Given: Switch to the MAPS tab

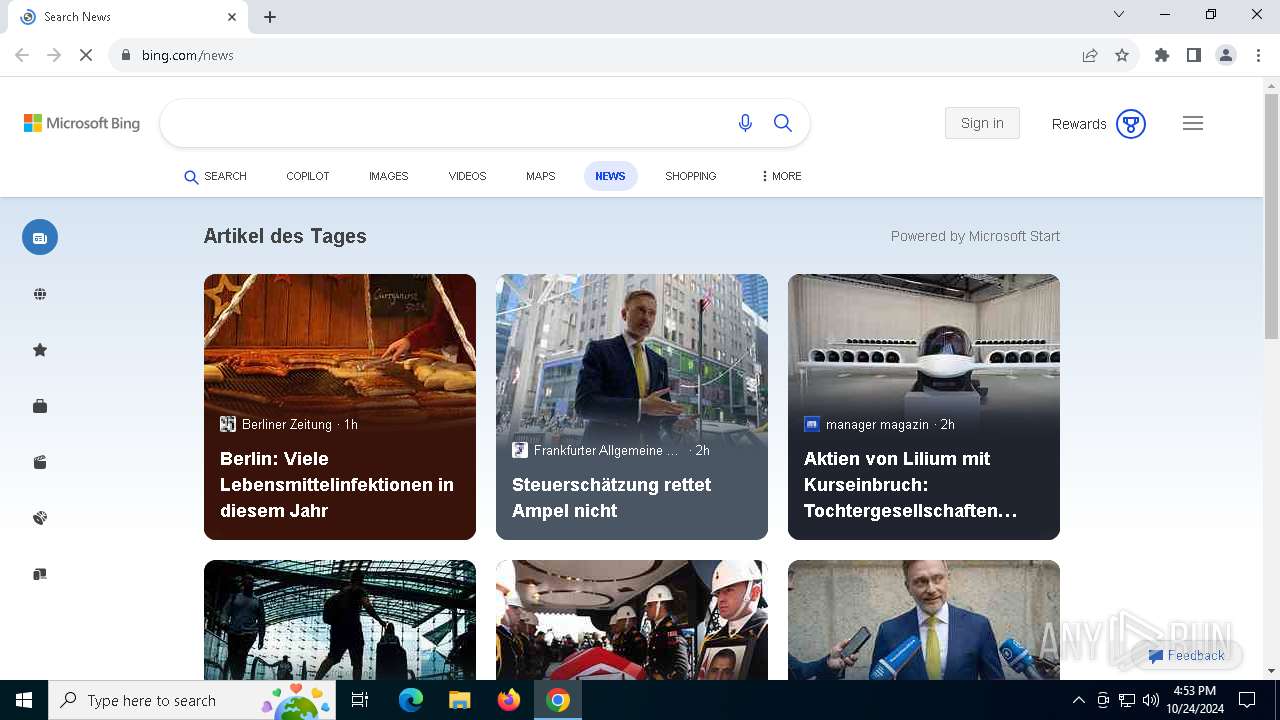Looking at the screenshot, I should click(541, 176).
